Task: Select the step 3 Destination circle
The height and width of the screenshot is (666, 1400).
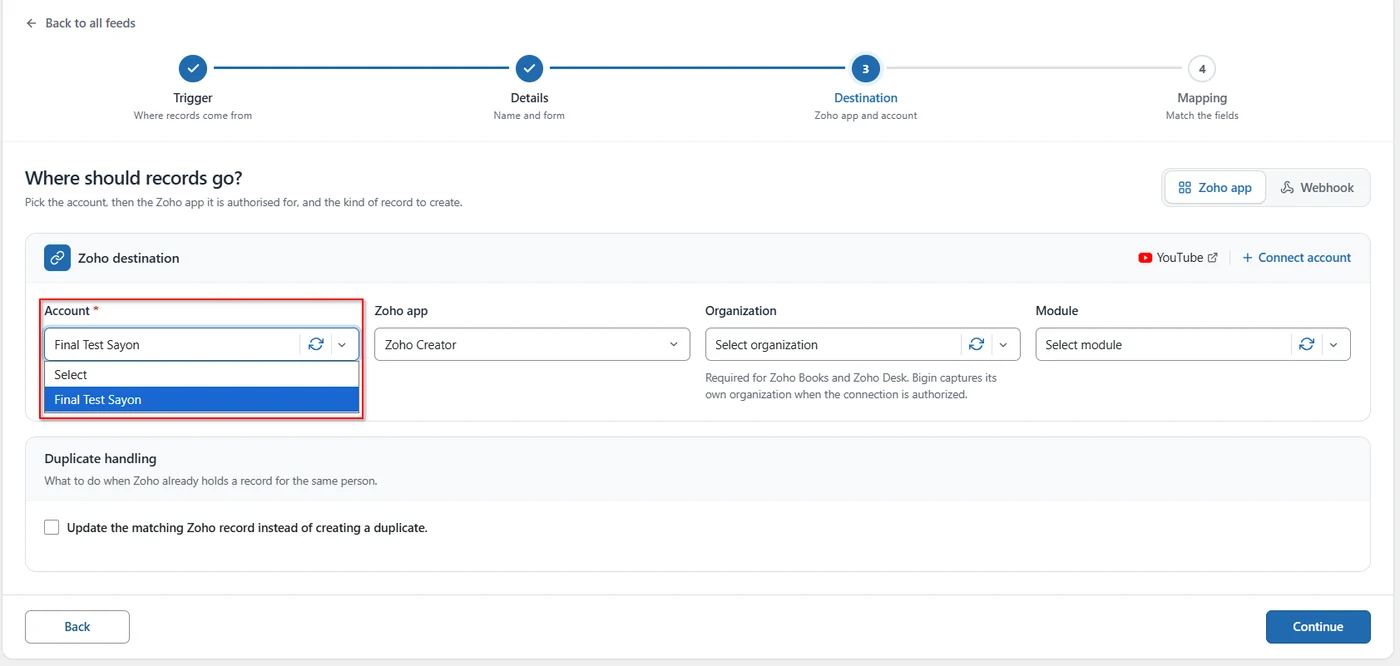Action: [865, 69]
